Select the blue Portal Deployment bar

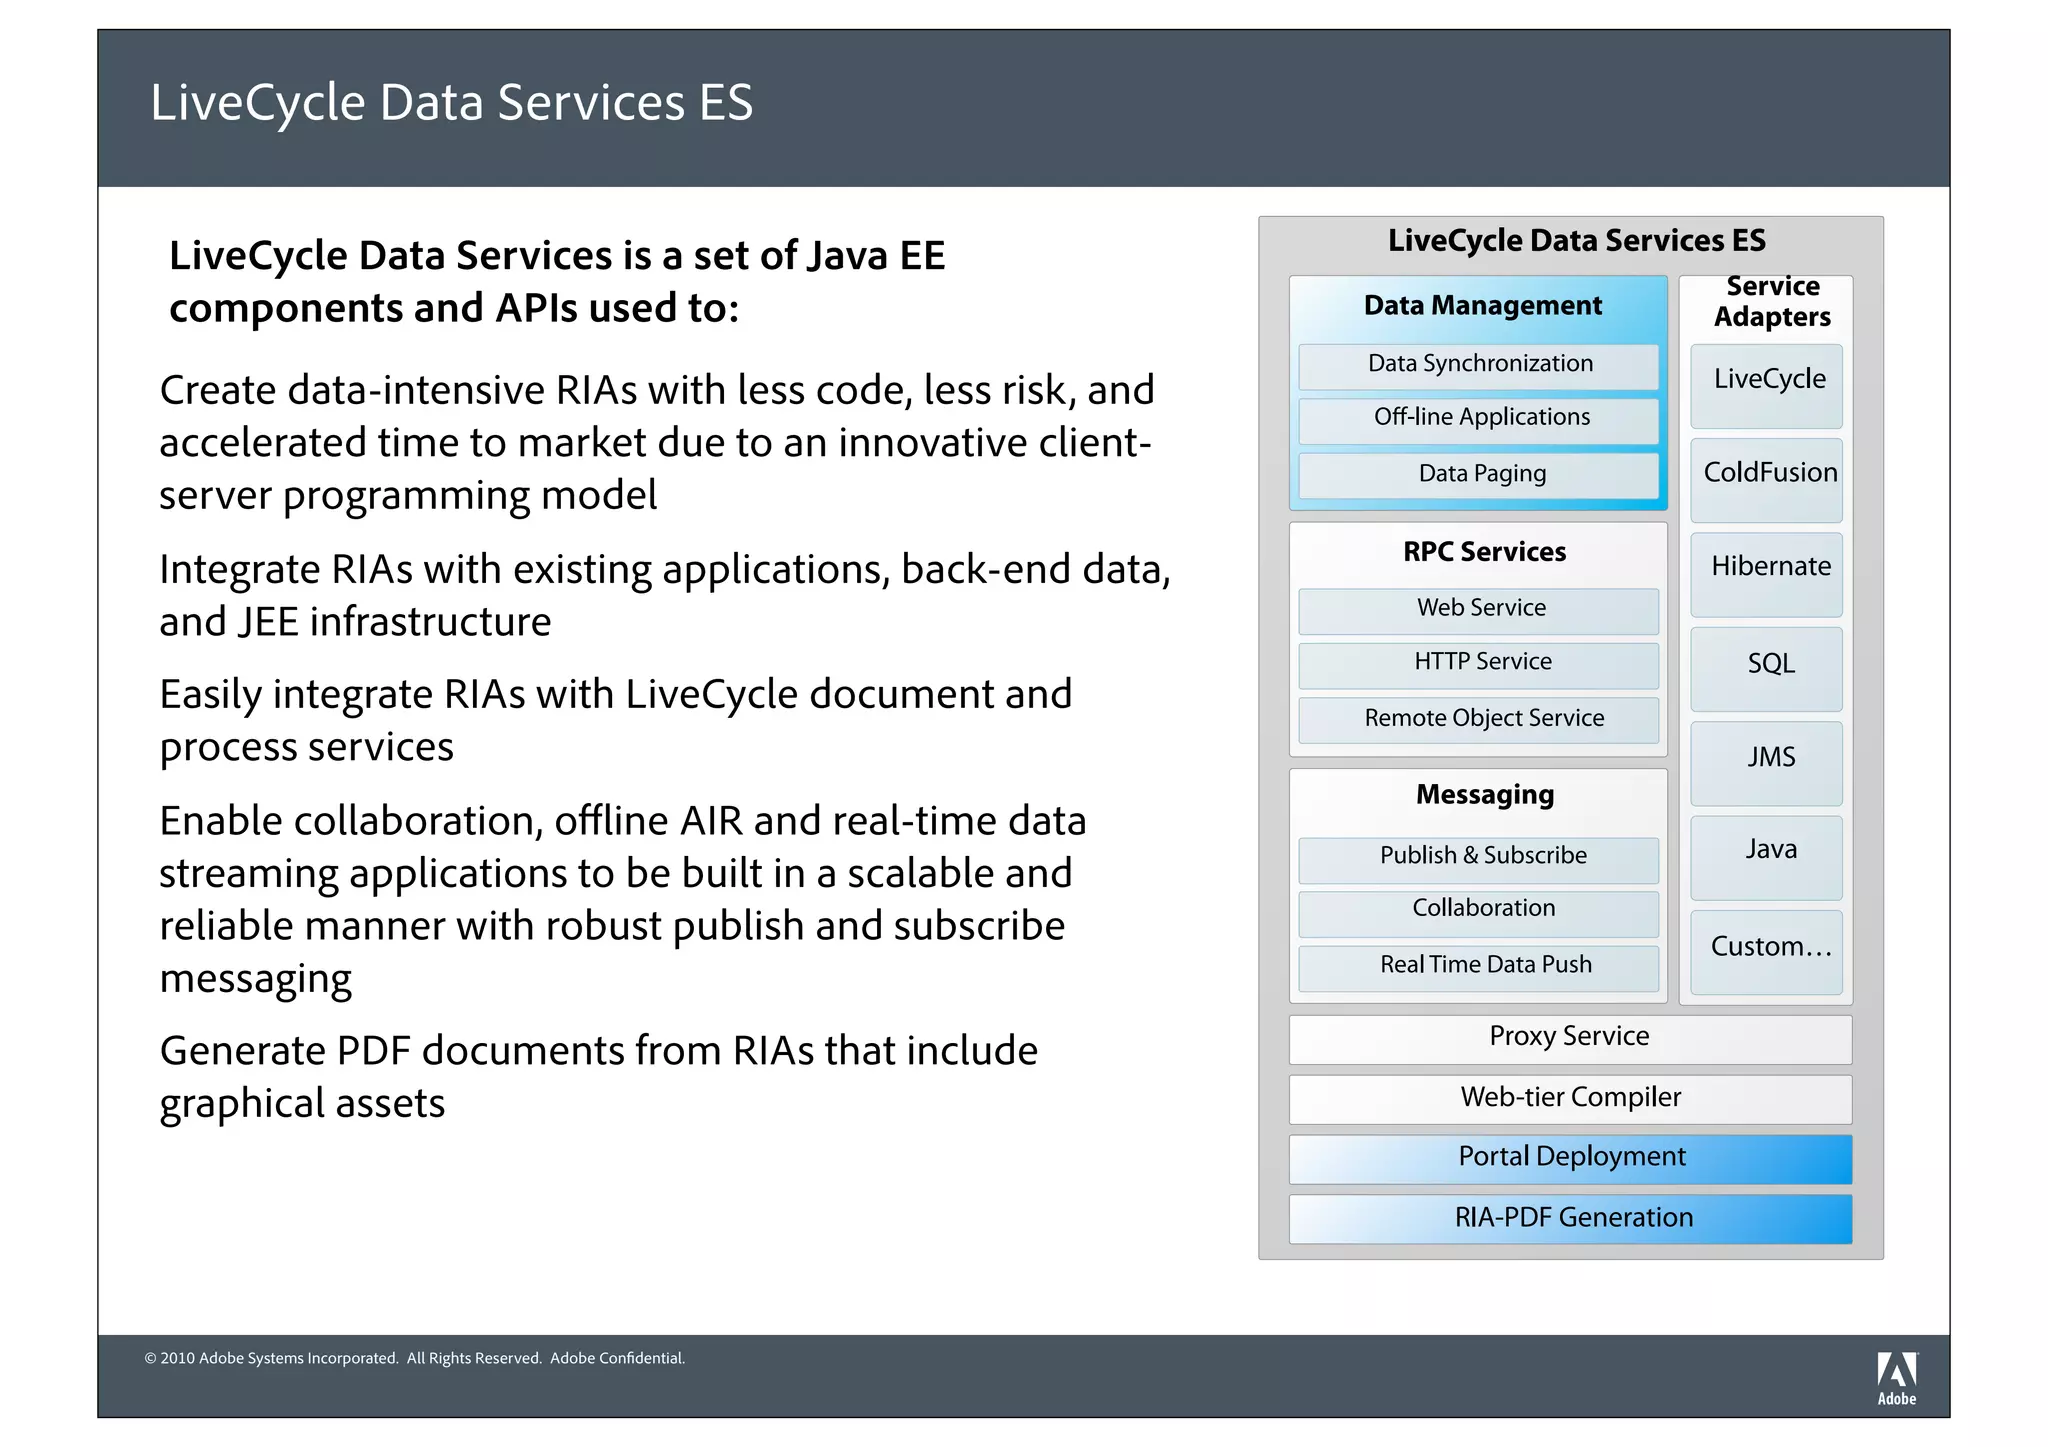[x=1570, y=1158]
